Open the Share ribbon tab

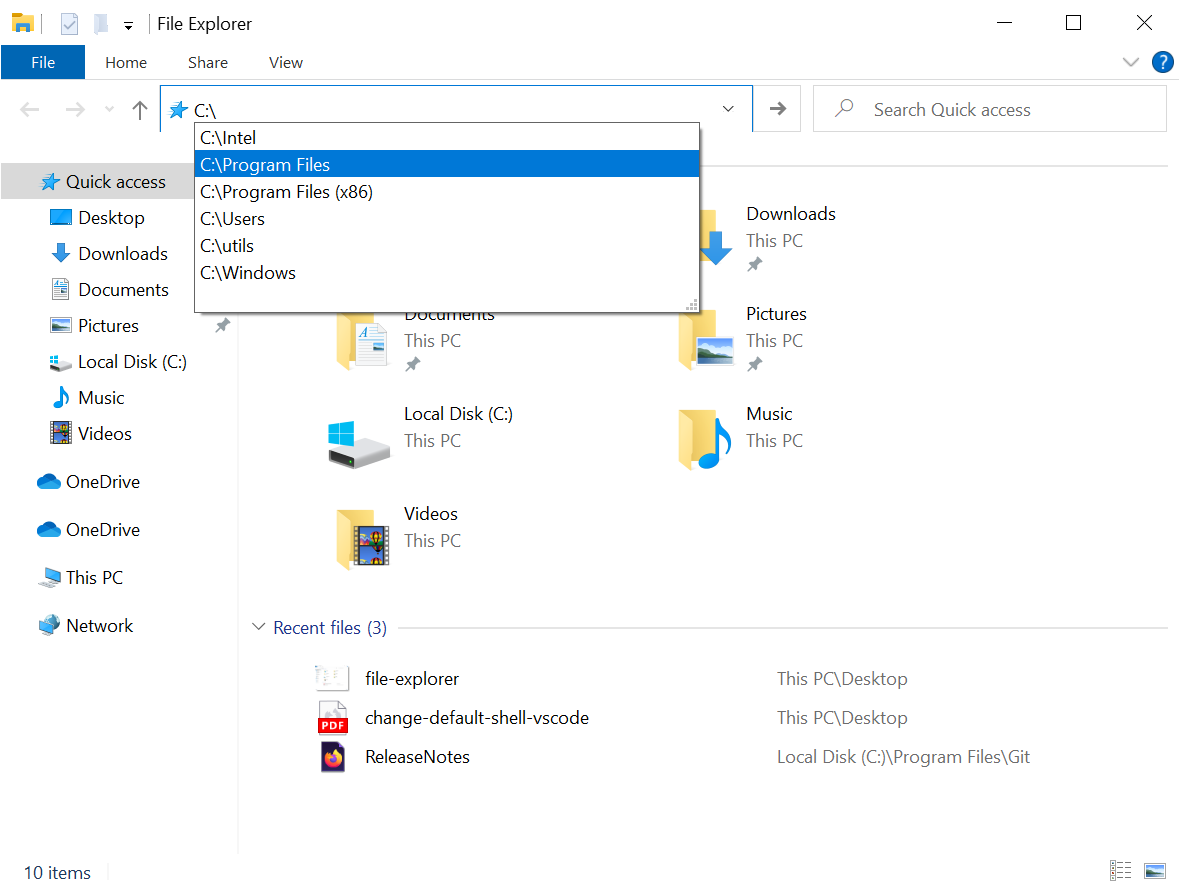pos(207,62)
